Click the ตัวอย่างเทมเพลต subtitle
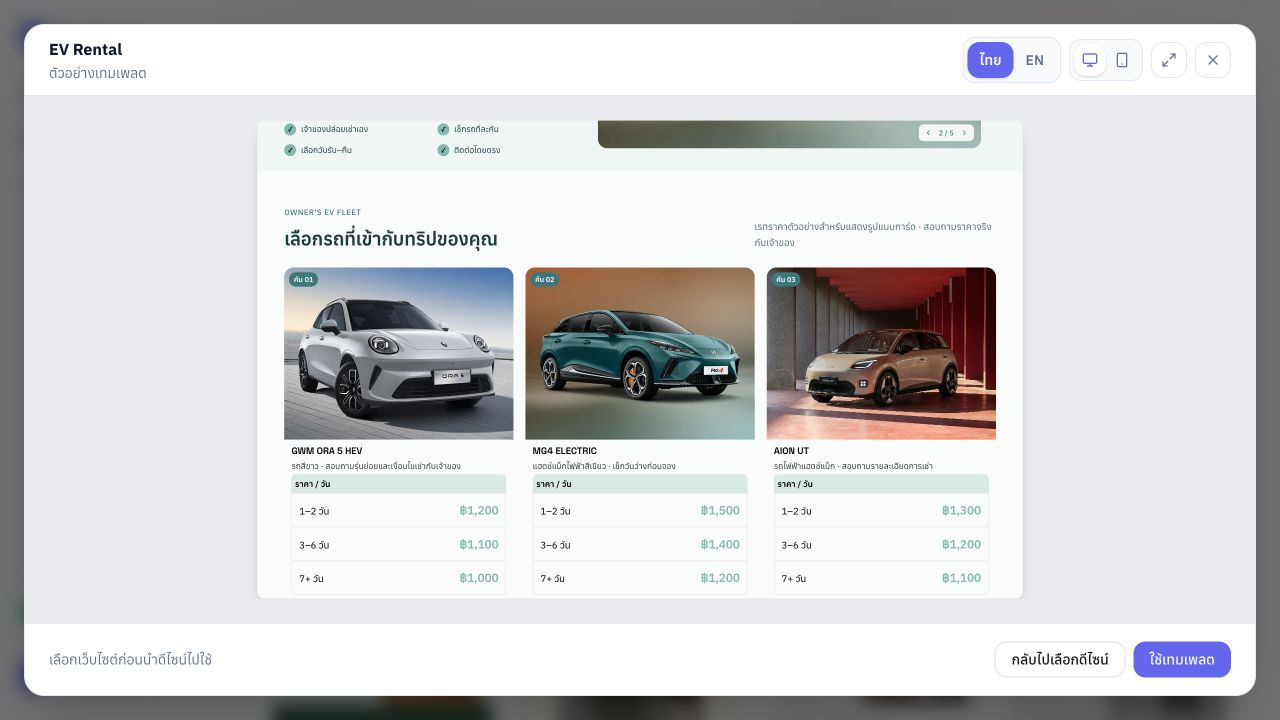The image size is (1280, 720). coord(98,73)
